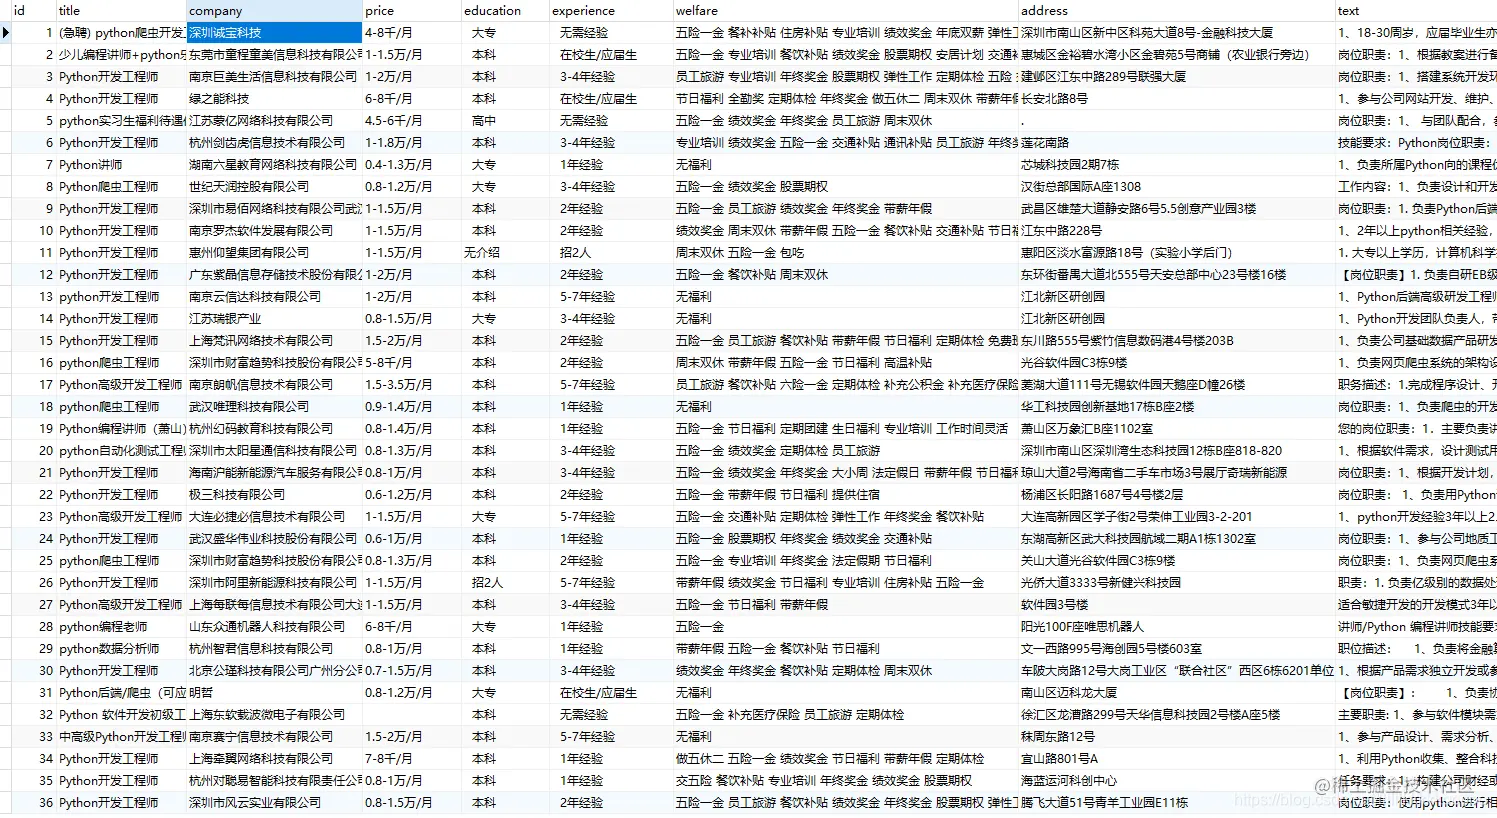Viewport: 1497px width, 818px height.
Task: Click the highlighted cell 深圳诚宝科技
Action: pyautogui.click(x=274, y=33)
